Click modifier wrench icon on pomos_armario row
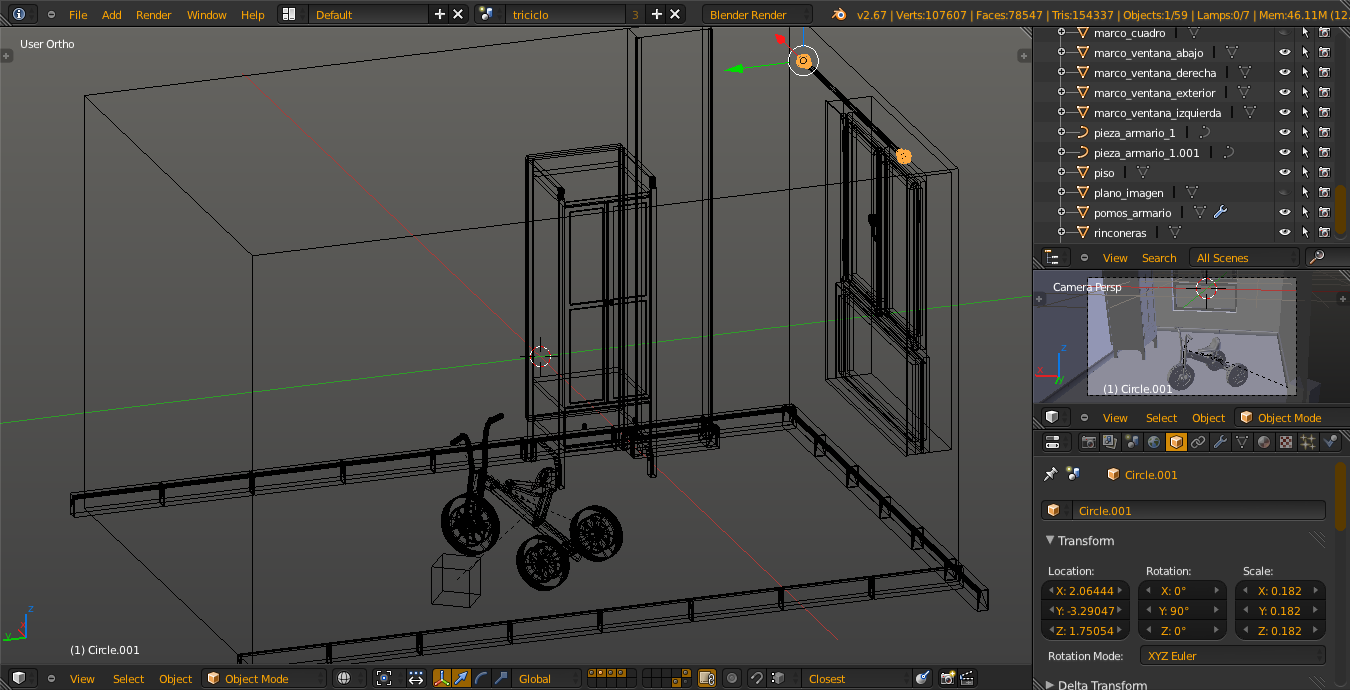The width and height of the screenshot is (1350, 690). (x=1220, y=212)
